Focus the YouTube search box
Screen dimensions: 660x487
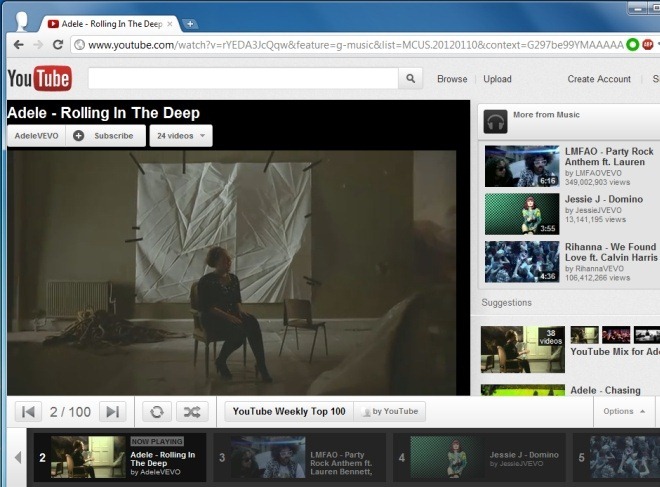coord(243,78)
